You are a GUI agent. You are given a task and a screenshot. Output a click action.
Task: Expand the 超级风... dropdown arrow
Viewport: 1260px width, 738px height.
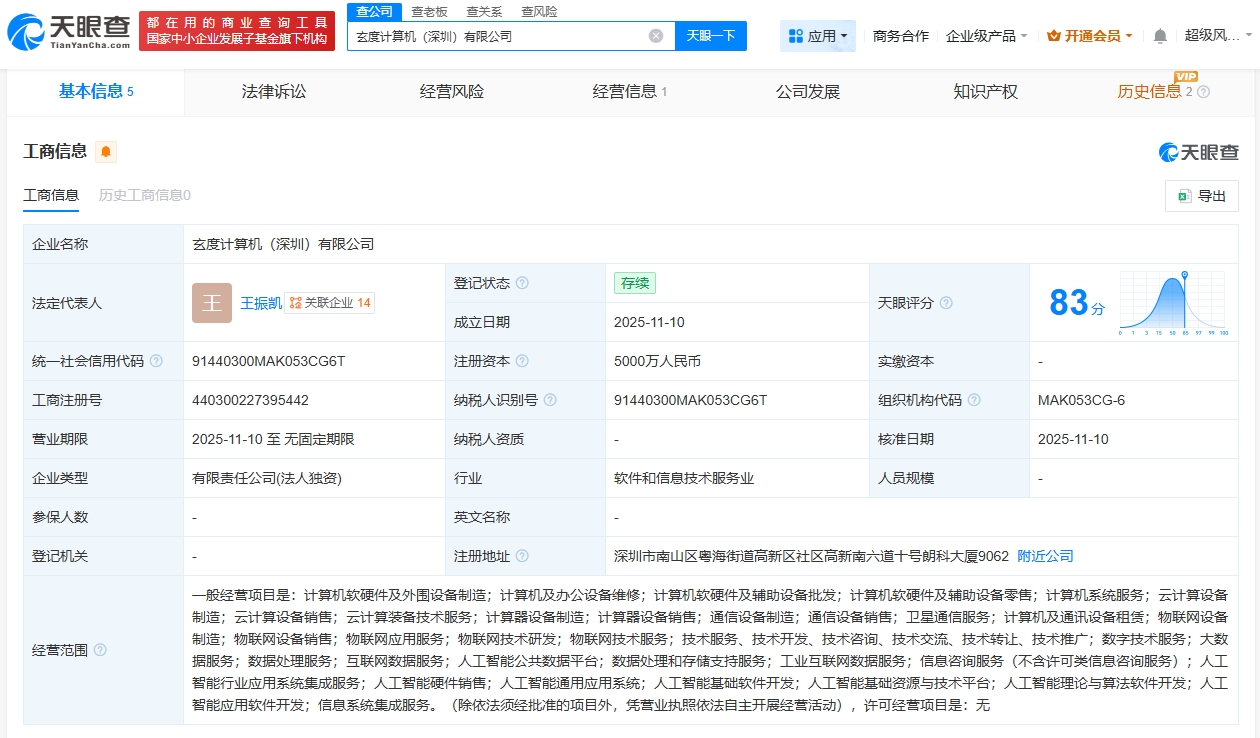pyautogui.click(x=1248, y=36)
